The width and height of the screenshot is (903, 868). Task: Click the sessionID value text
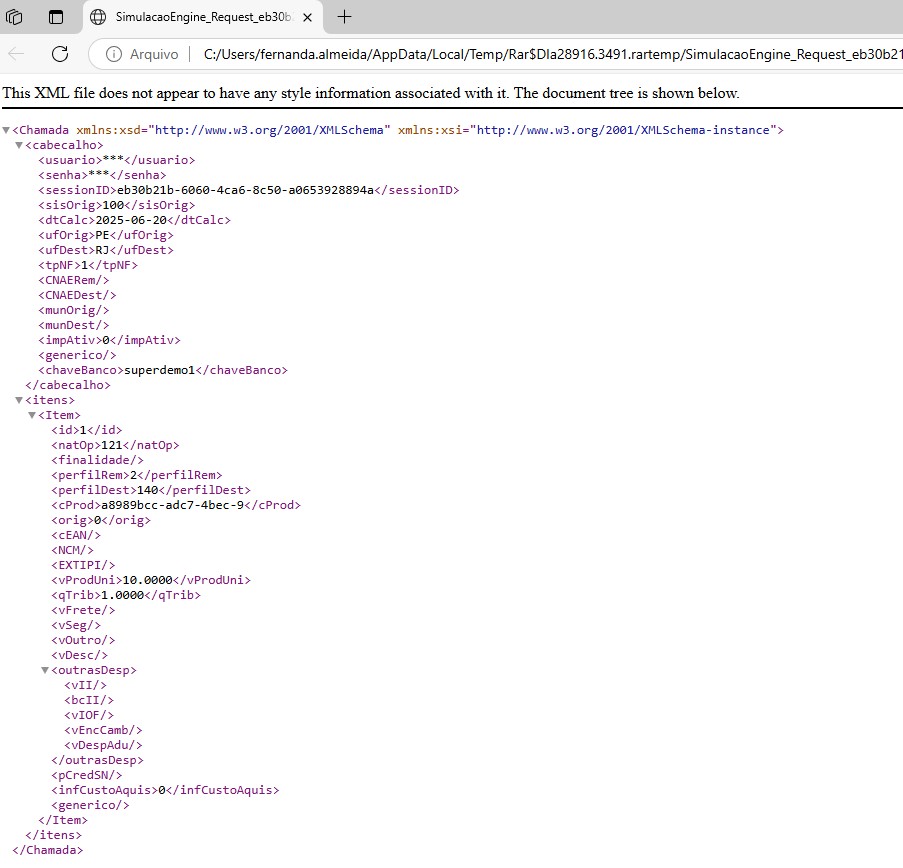click(x=245, y=190)
